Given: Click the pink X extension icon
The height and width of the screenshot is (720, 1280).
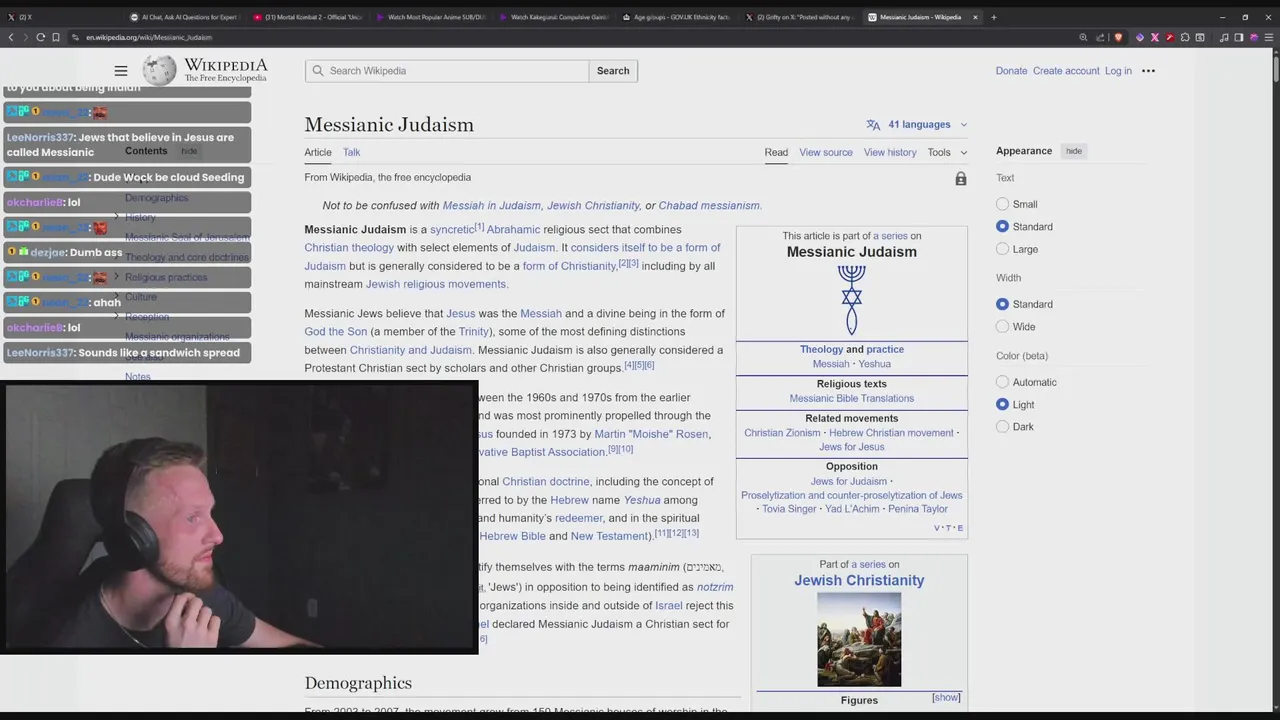Looking at the screenshot, I should pos(1154,37).
